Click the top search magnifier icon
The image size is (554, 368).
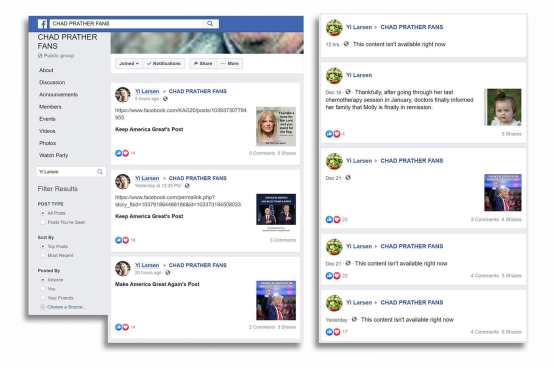click(x=210, y=24)
